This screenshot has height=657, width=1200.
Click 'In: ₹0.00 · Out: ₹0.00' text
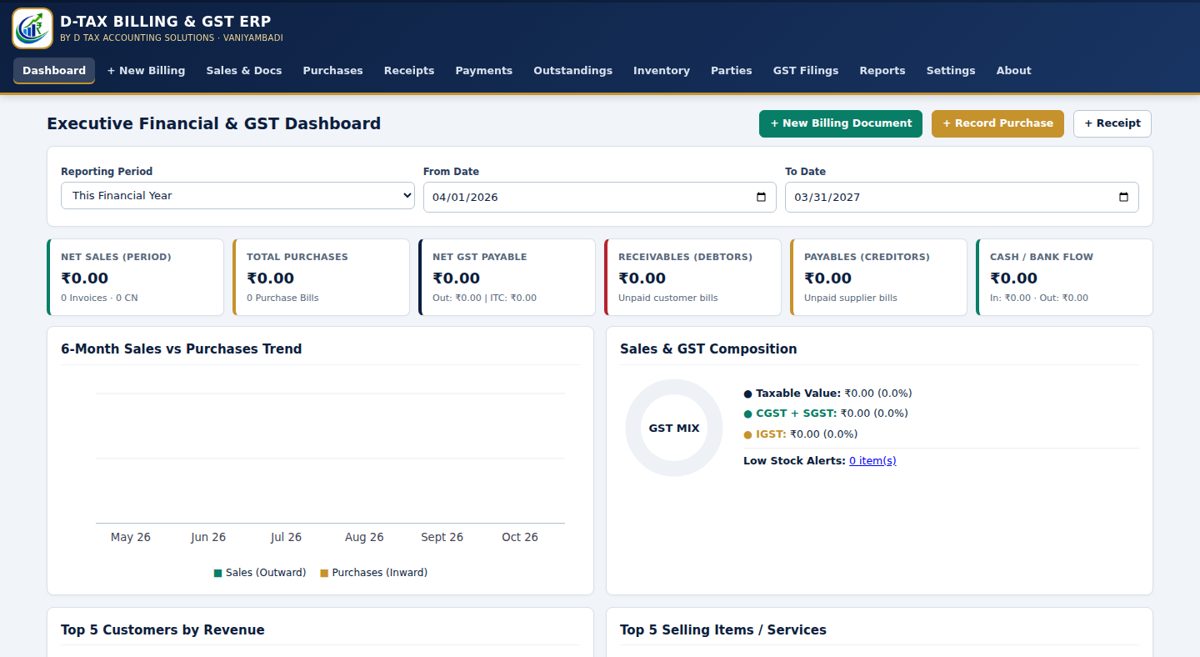1039,298
